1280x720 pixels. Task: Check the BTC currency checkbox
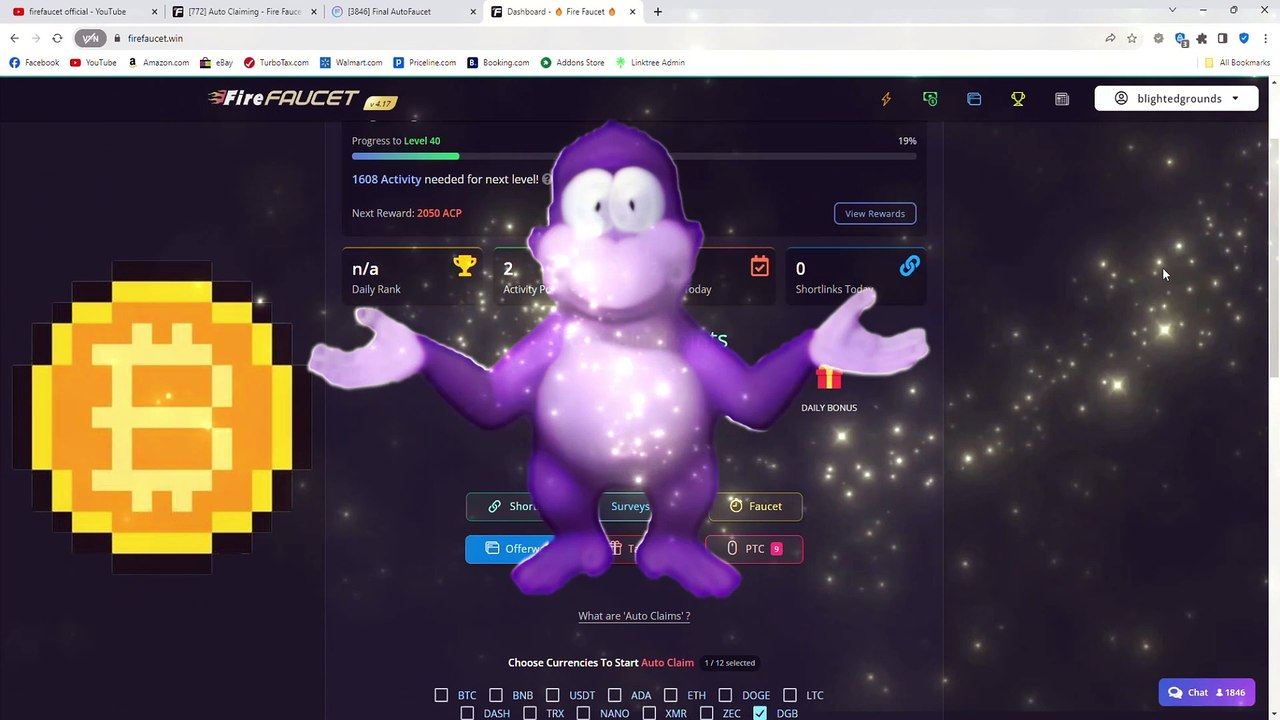tap(441, 695)
